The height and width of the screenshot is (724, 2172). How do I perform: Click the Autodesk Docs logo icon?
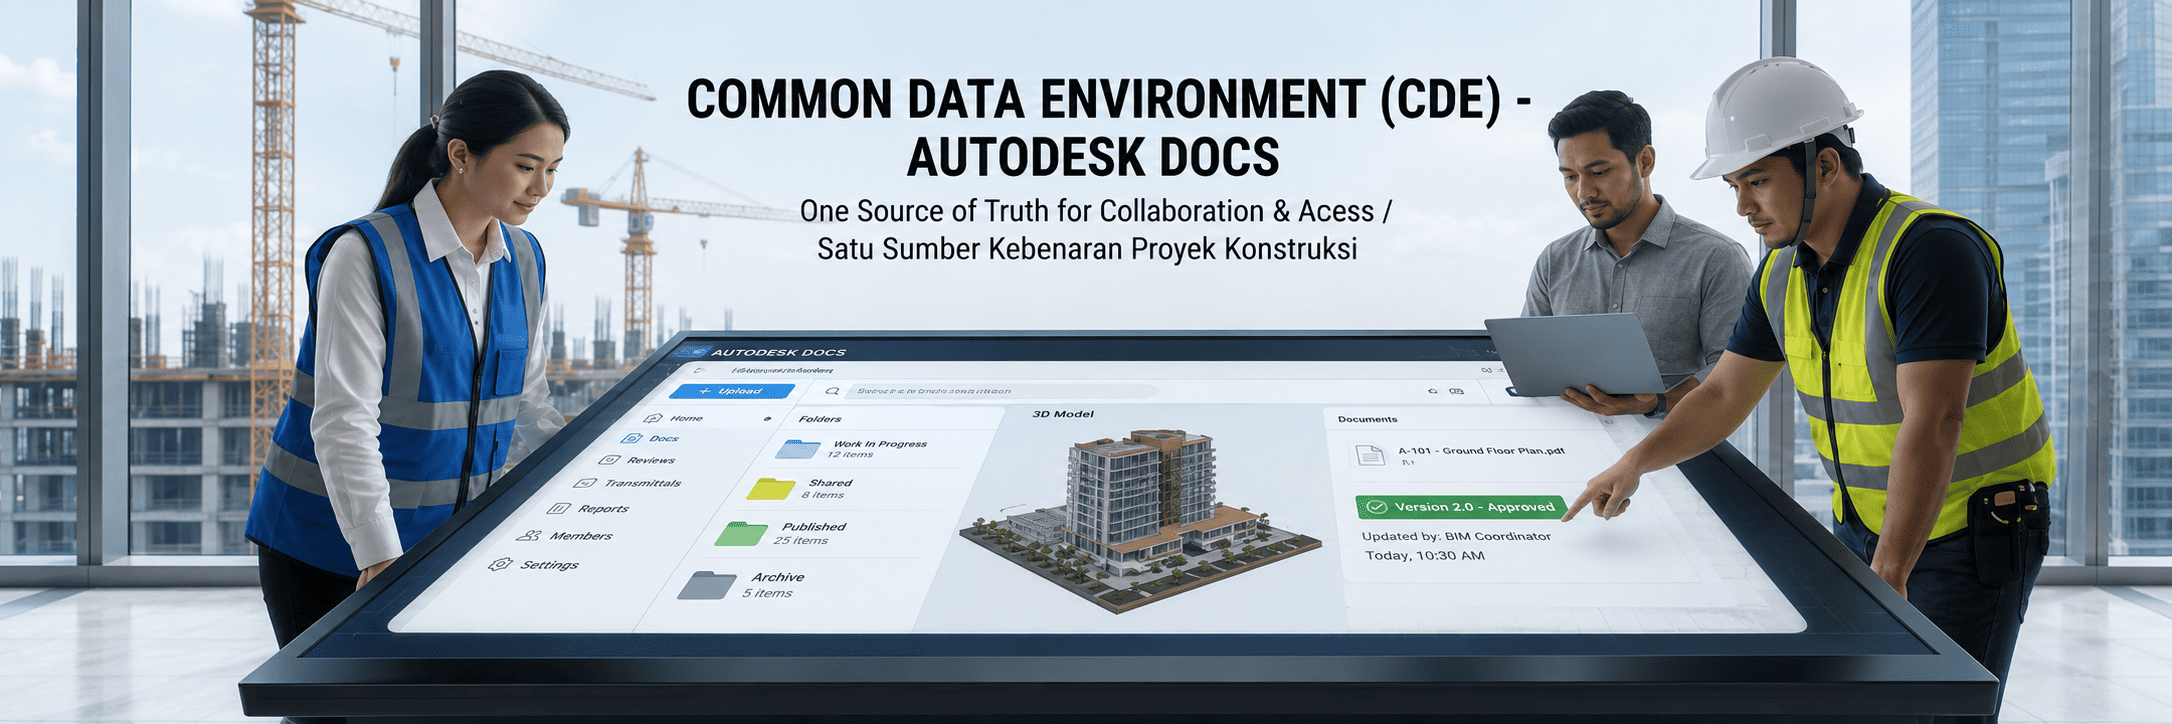[691, 352]
